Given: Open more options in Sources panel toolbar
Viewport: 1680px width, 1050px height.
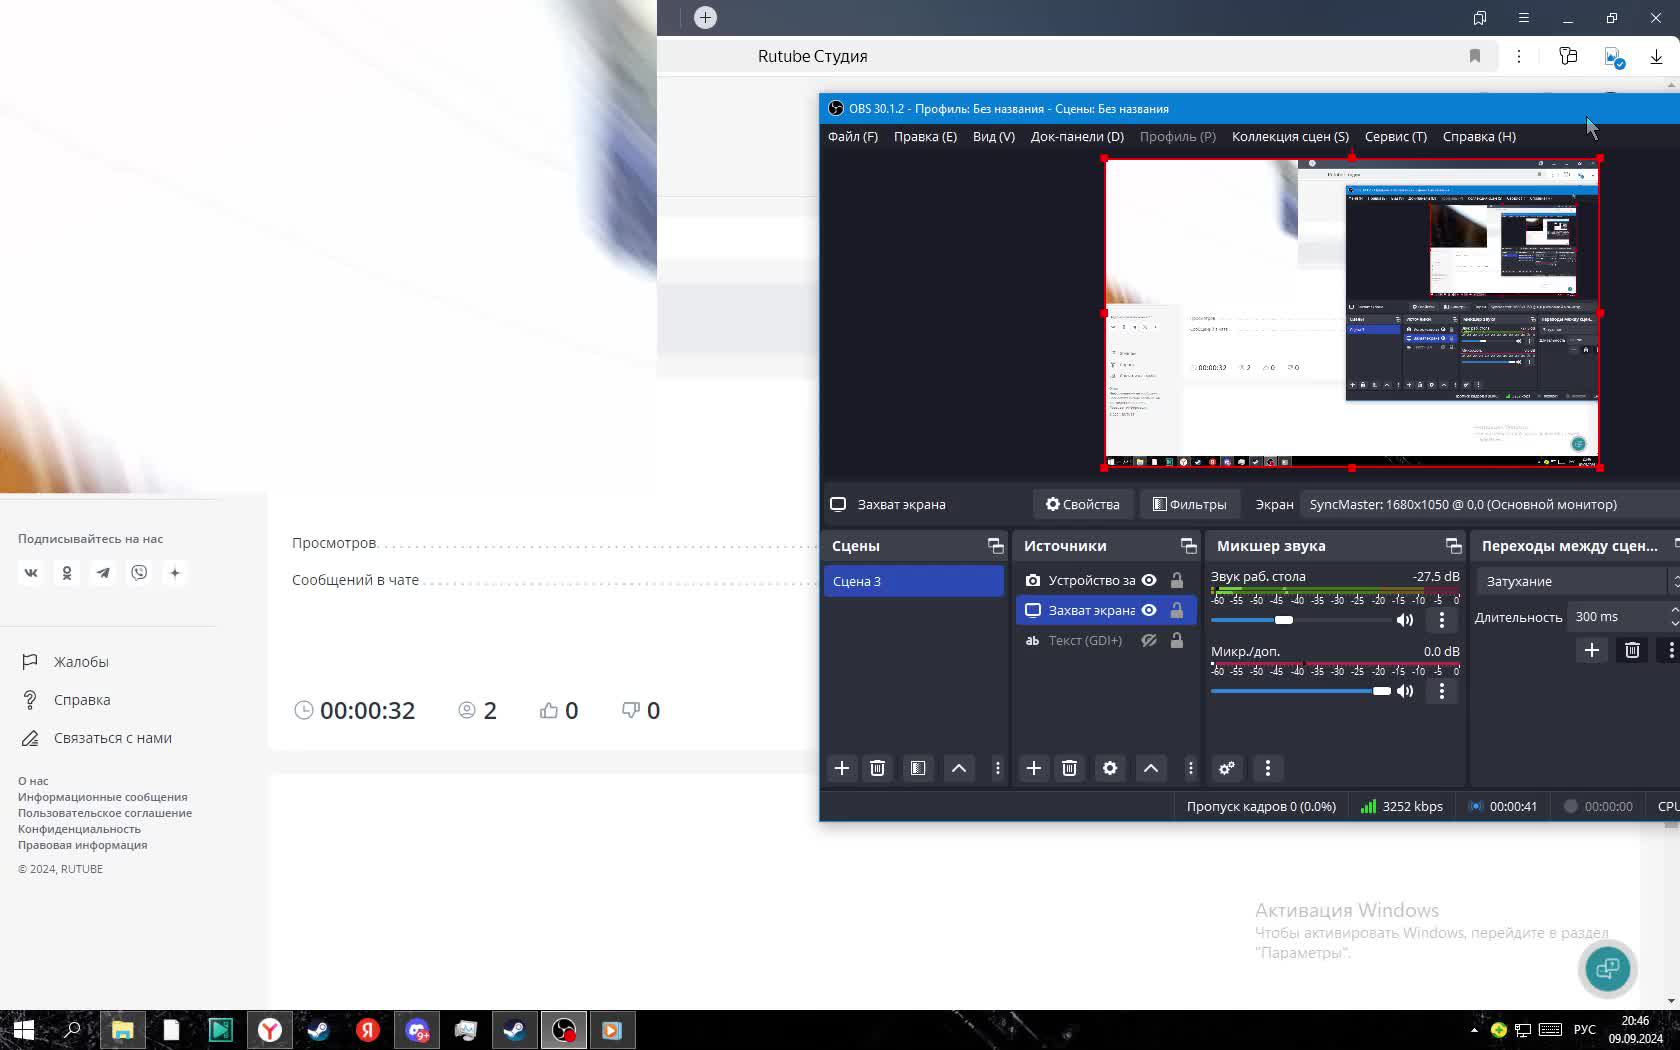Looking at the screenshot, I should coord(1190,768).
